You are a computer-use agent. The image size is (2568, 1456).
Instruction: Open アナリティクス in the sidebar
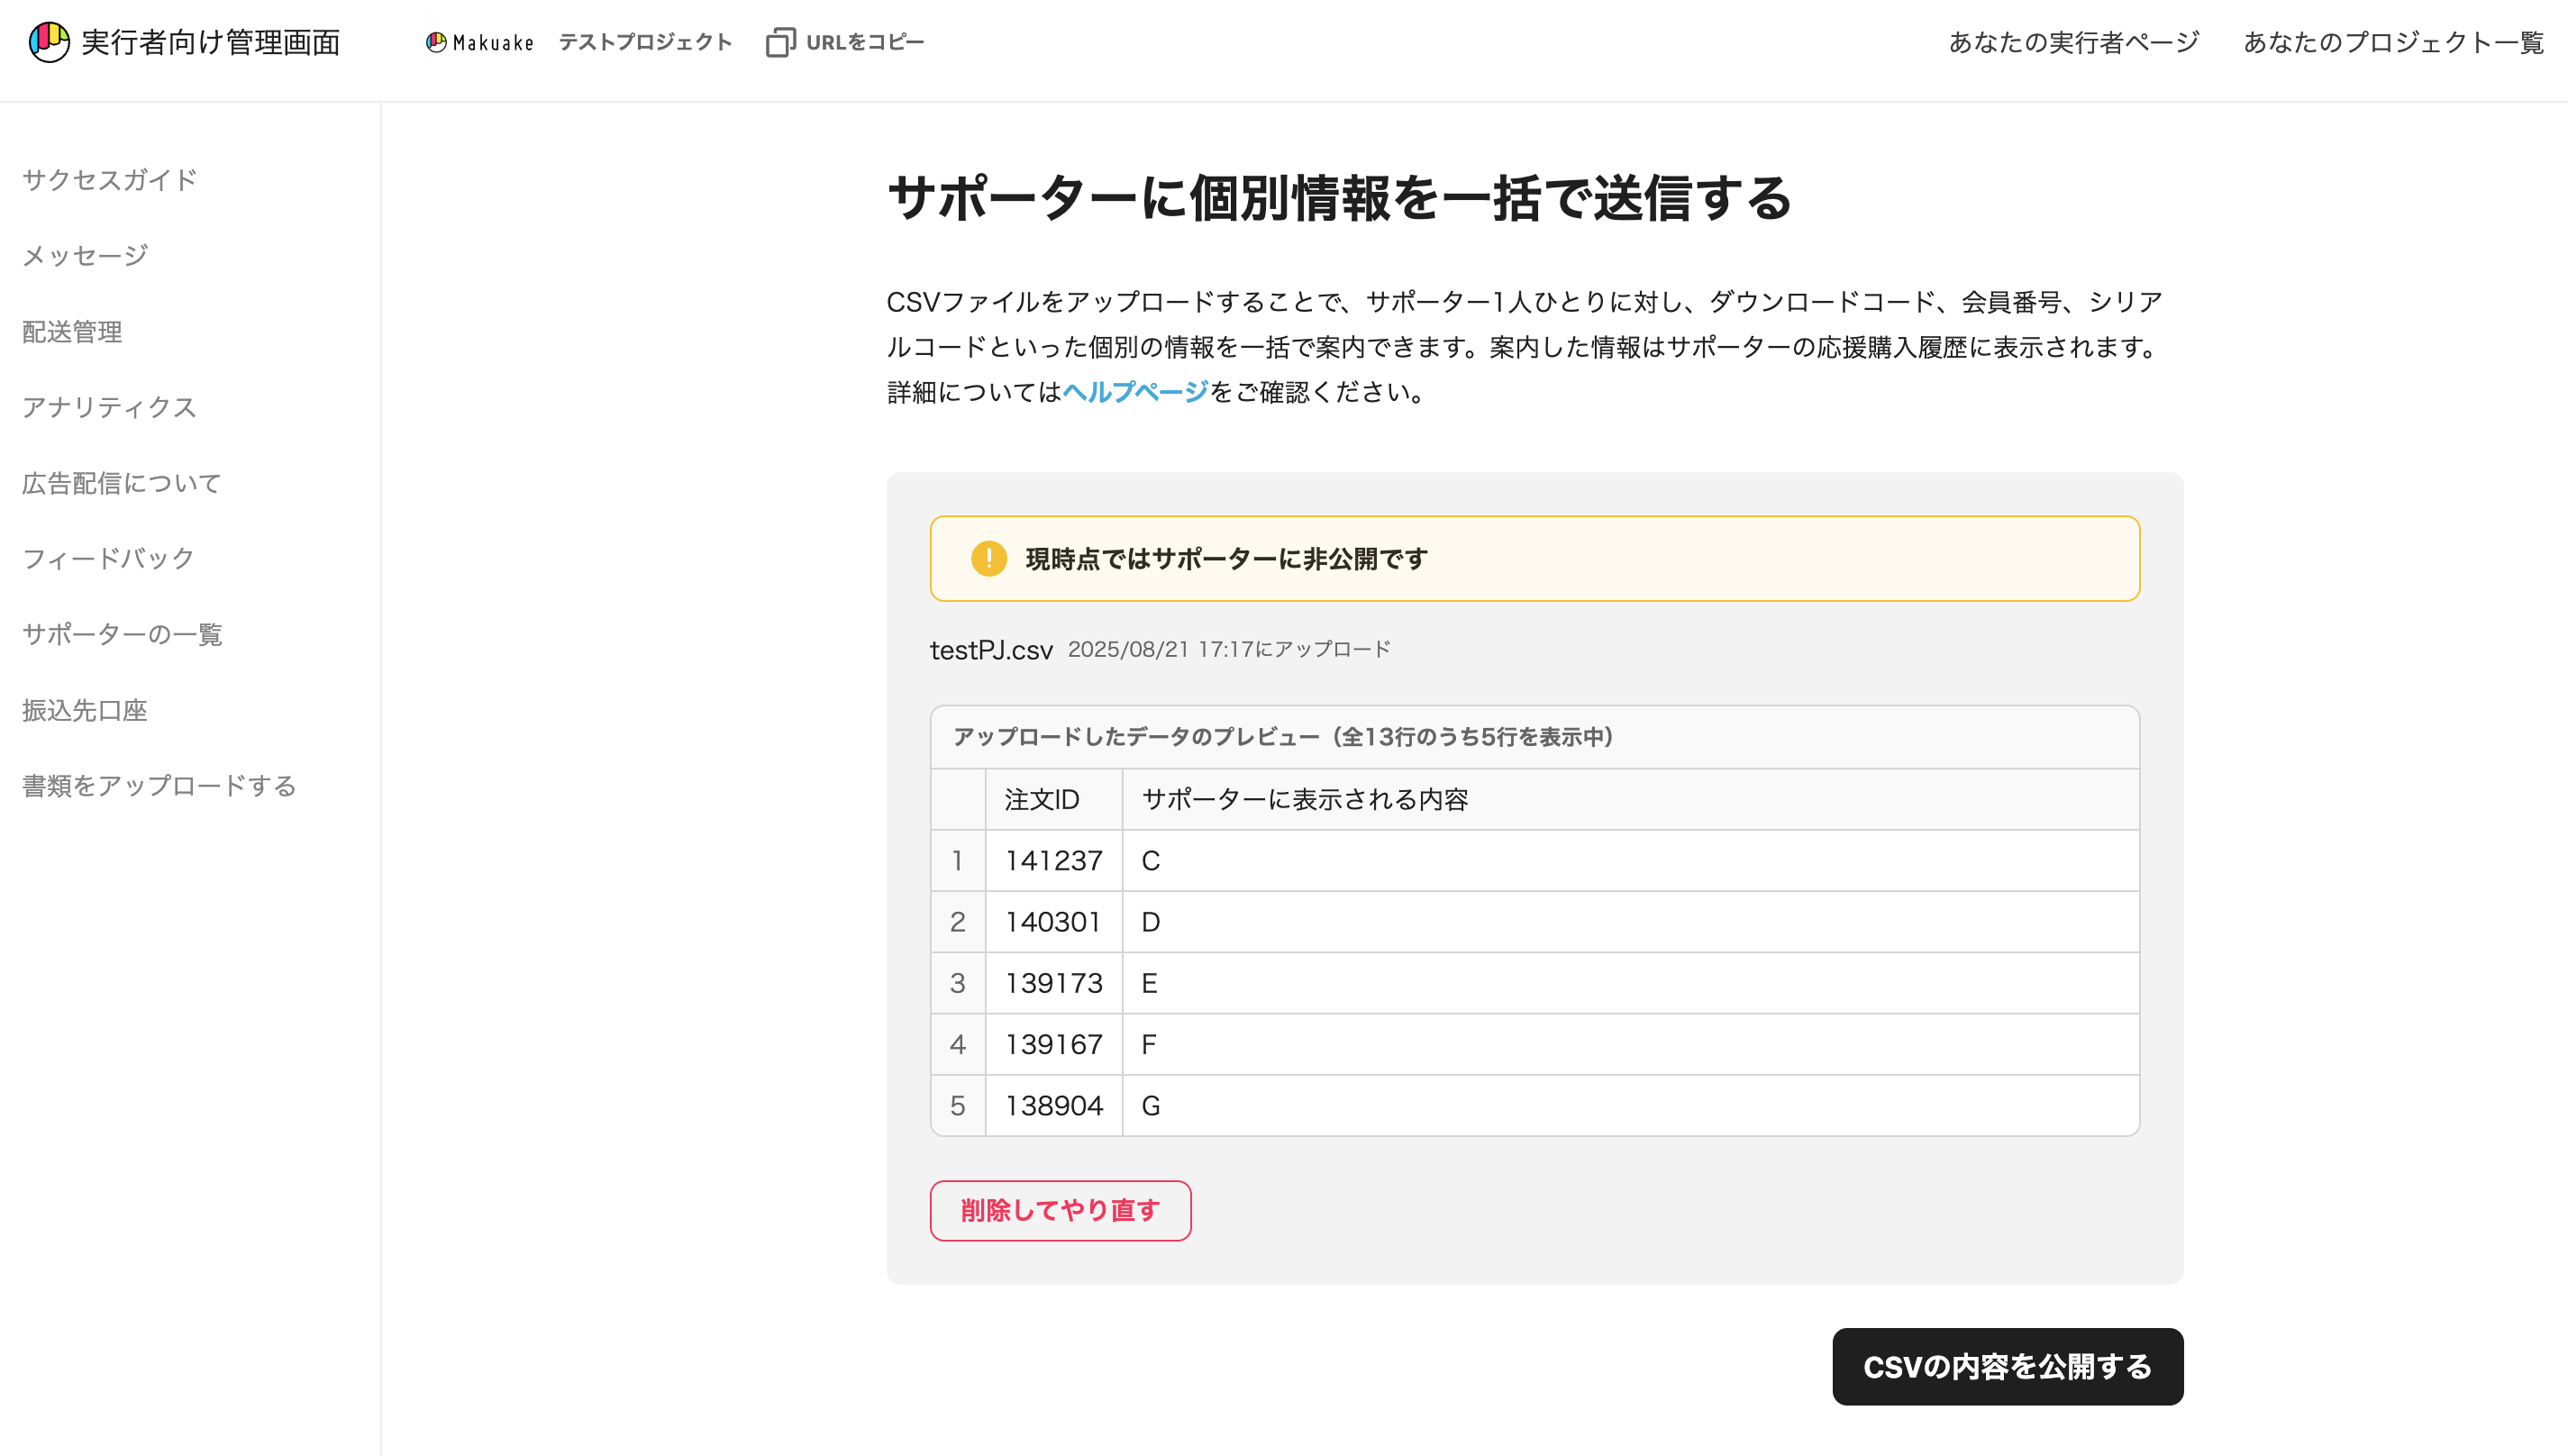(x=109, y=407)
